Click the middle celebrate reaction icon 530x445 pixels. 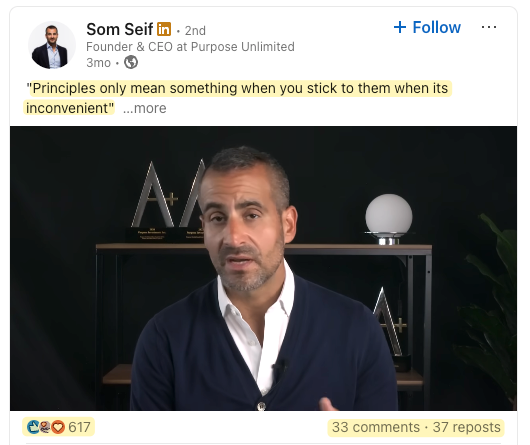pyautogui.click(x=45, y=427)
